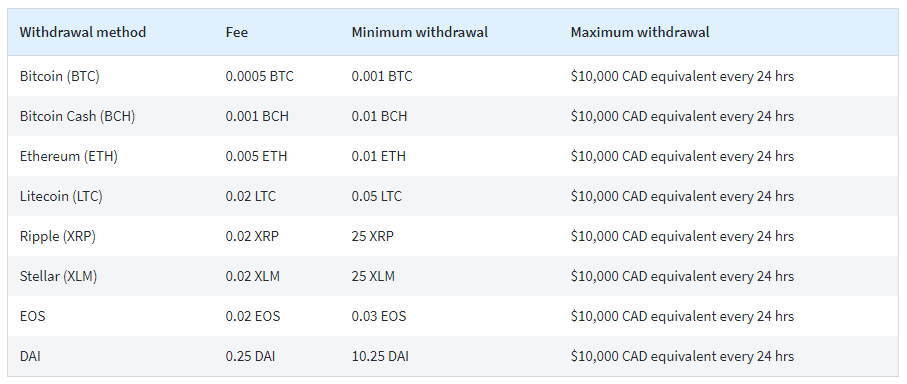The image size is (907, 384).
Task: Click the 0.03 EOS minimum withdrawal cell
Action: pos(379,316)
